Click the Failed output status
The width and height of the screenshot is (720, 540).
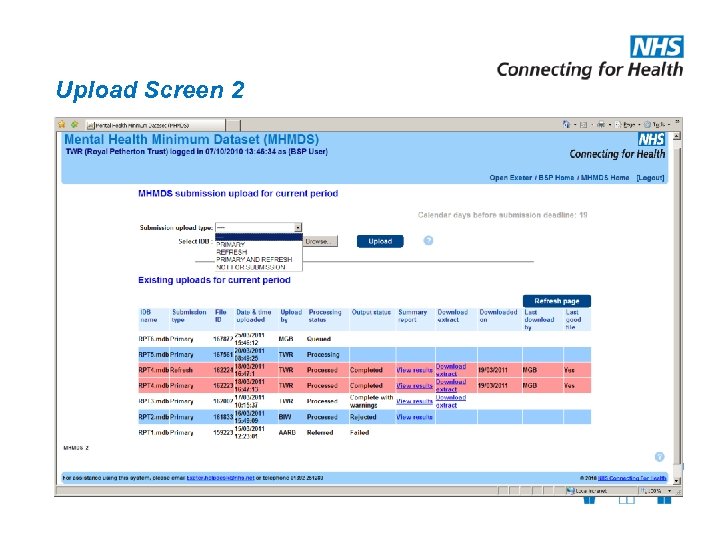[x=360, y=433]
